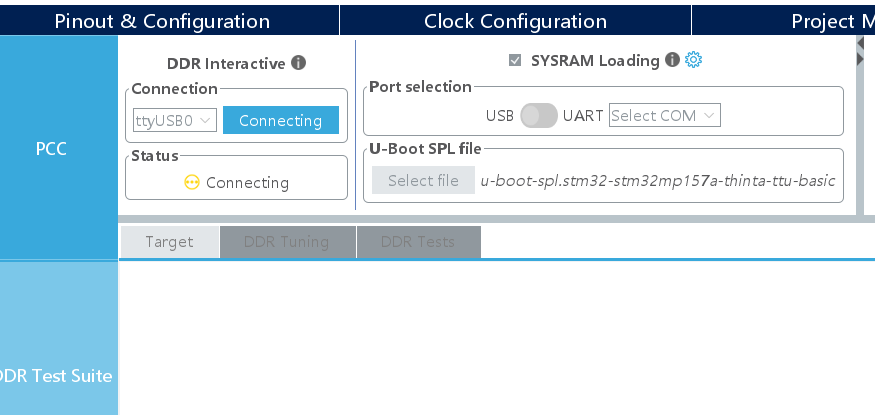
Task: Toggle the SYSRAM Loading checkbox
Action: [515, 60]
